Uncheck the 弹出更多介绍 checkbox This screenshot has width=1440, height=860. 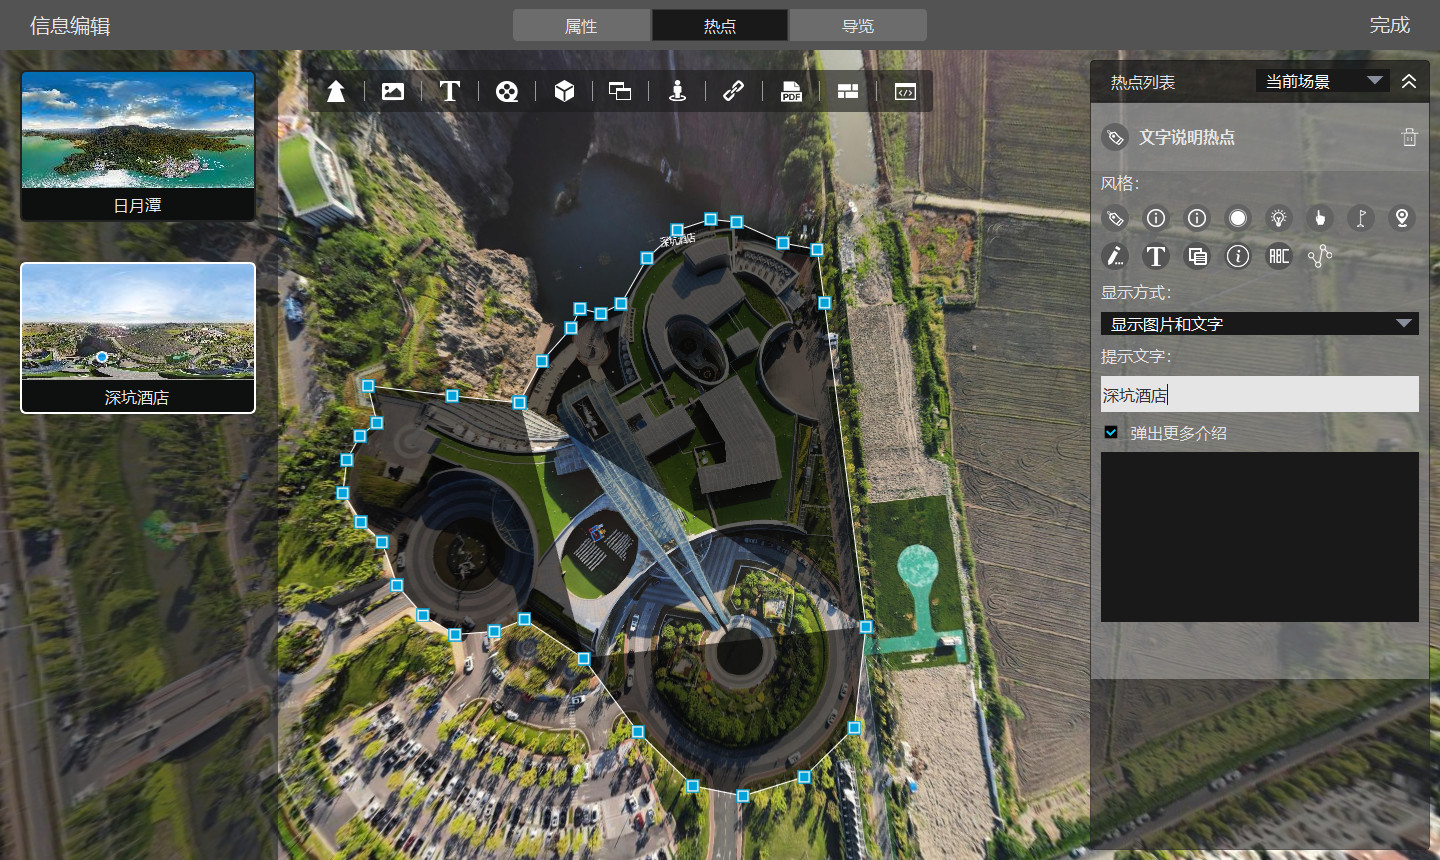tap(1111, 433)
